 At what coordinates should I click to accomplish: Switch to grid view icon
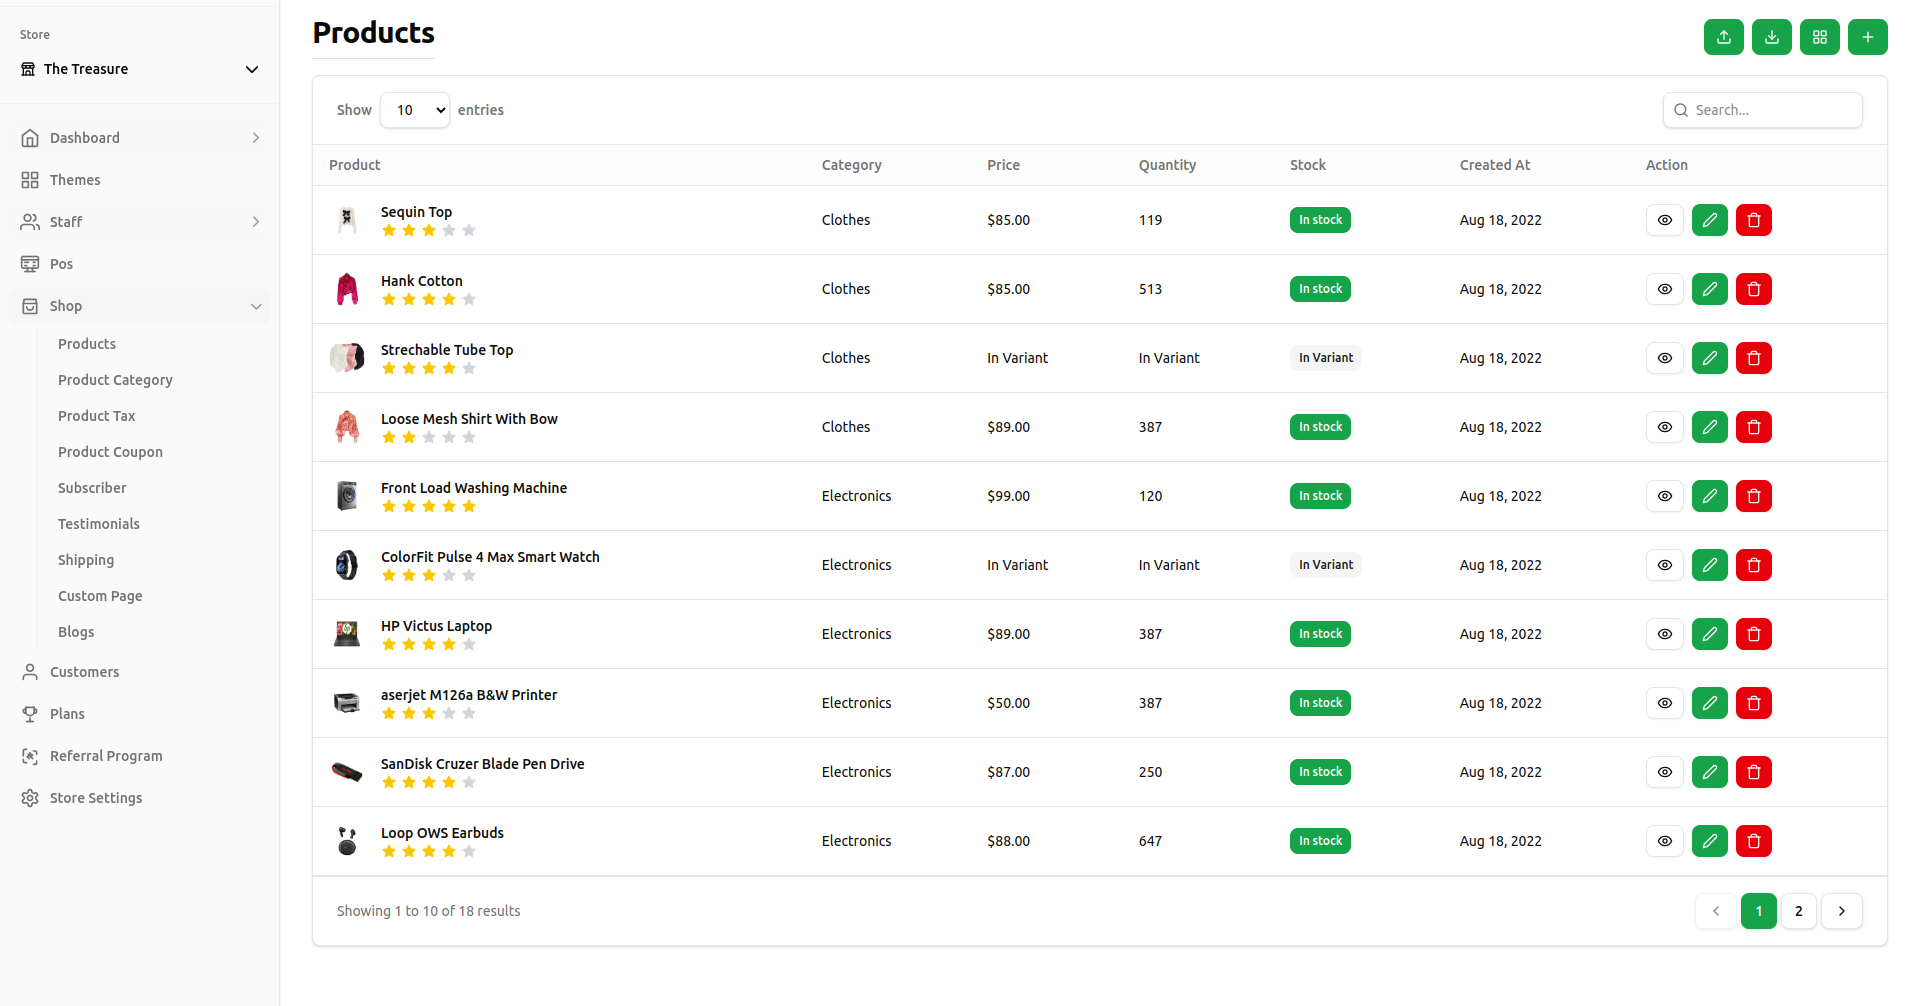tap(1819, 37)
